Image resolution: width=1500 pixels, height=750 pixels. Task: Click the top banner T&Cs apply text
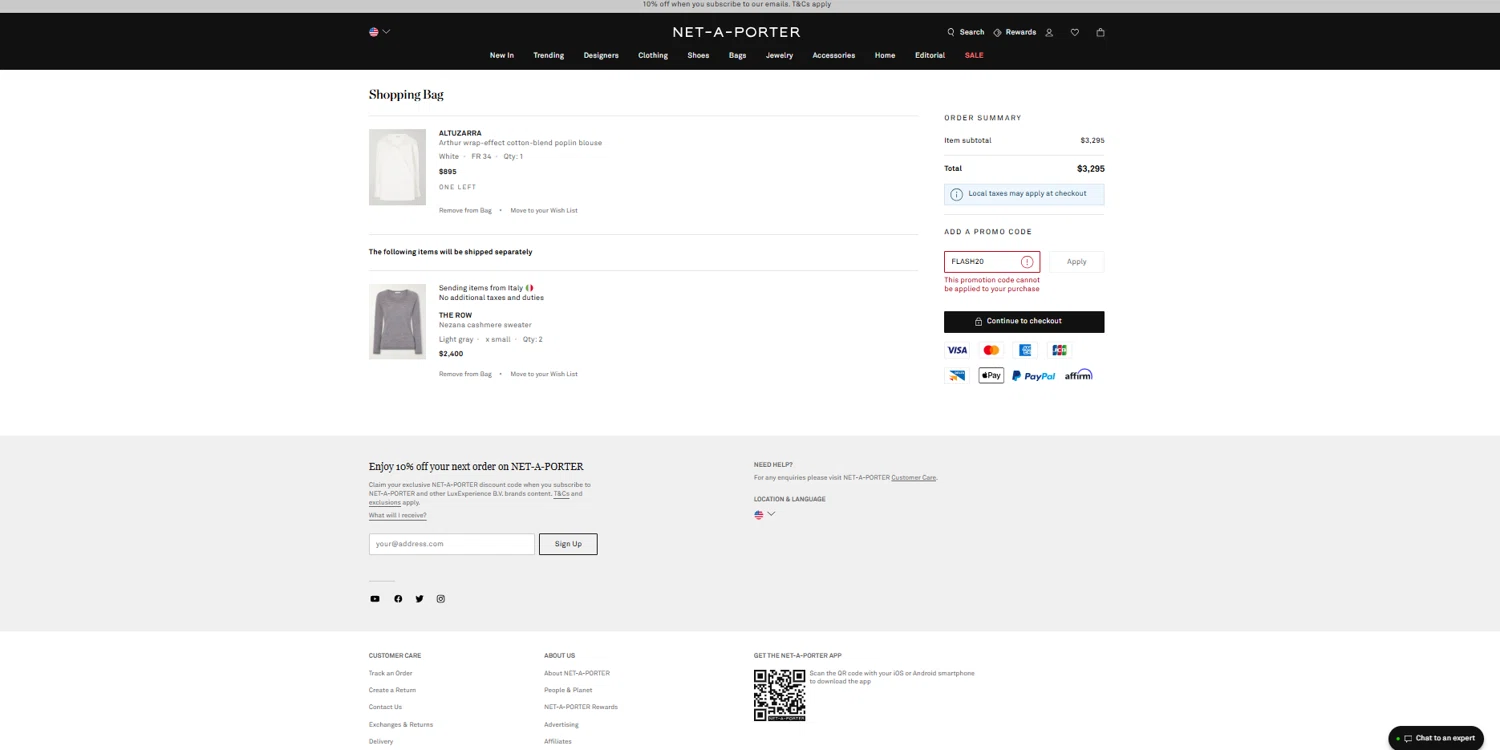[811, 4]
